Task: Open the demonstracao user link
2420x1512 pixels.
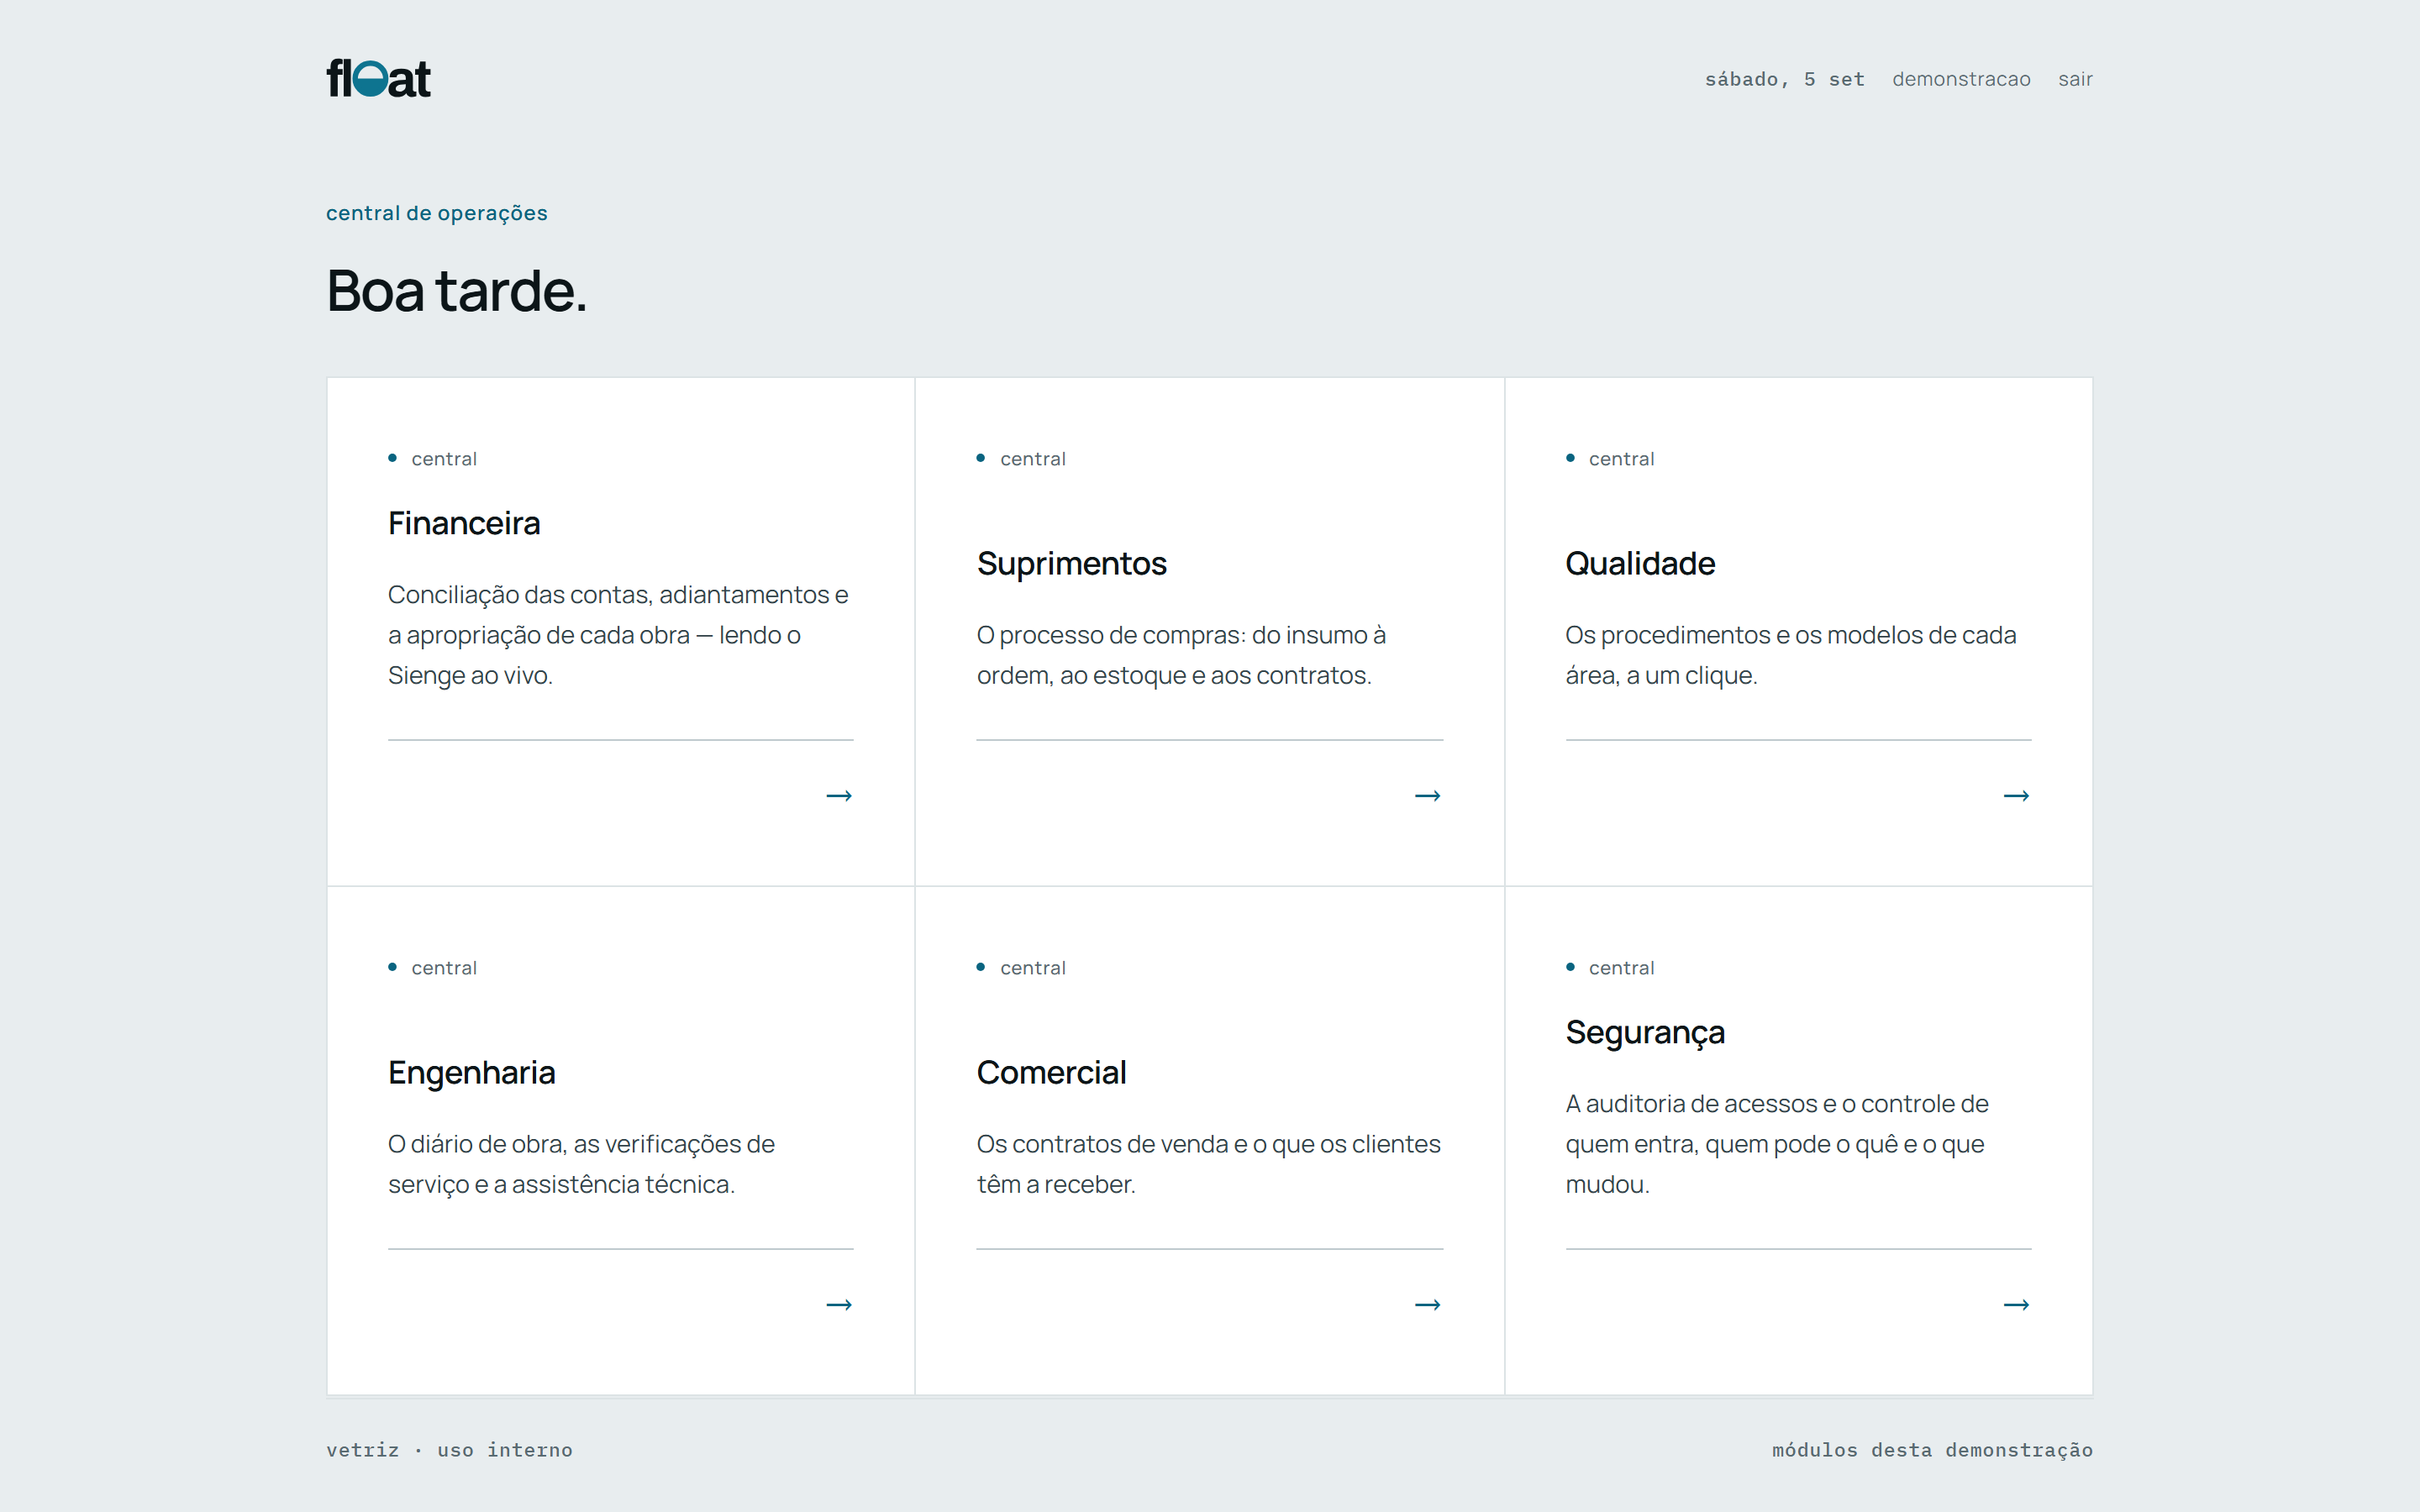Action: 1961,79
